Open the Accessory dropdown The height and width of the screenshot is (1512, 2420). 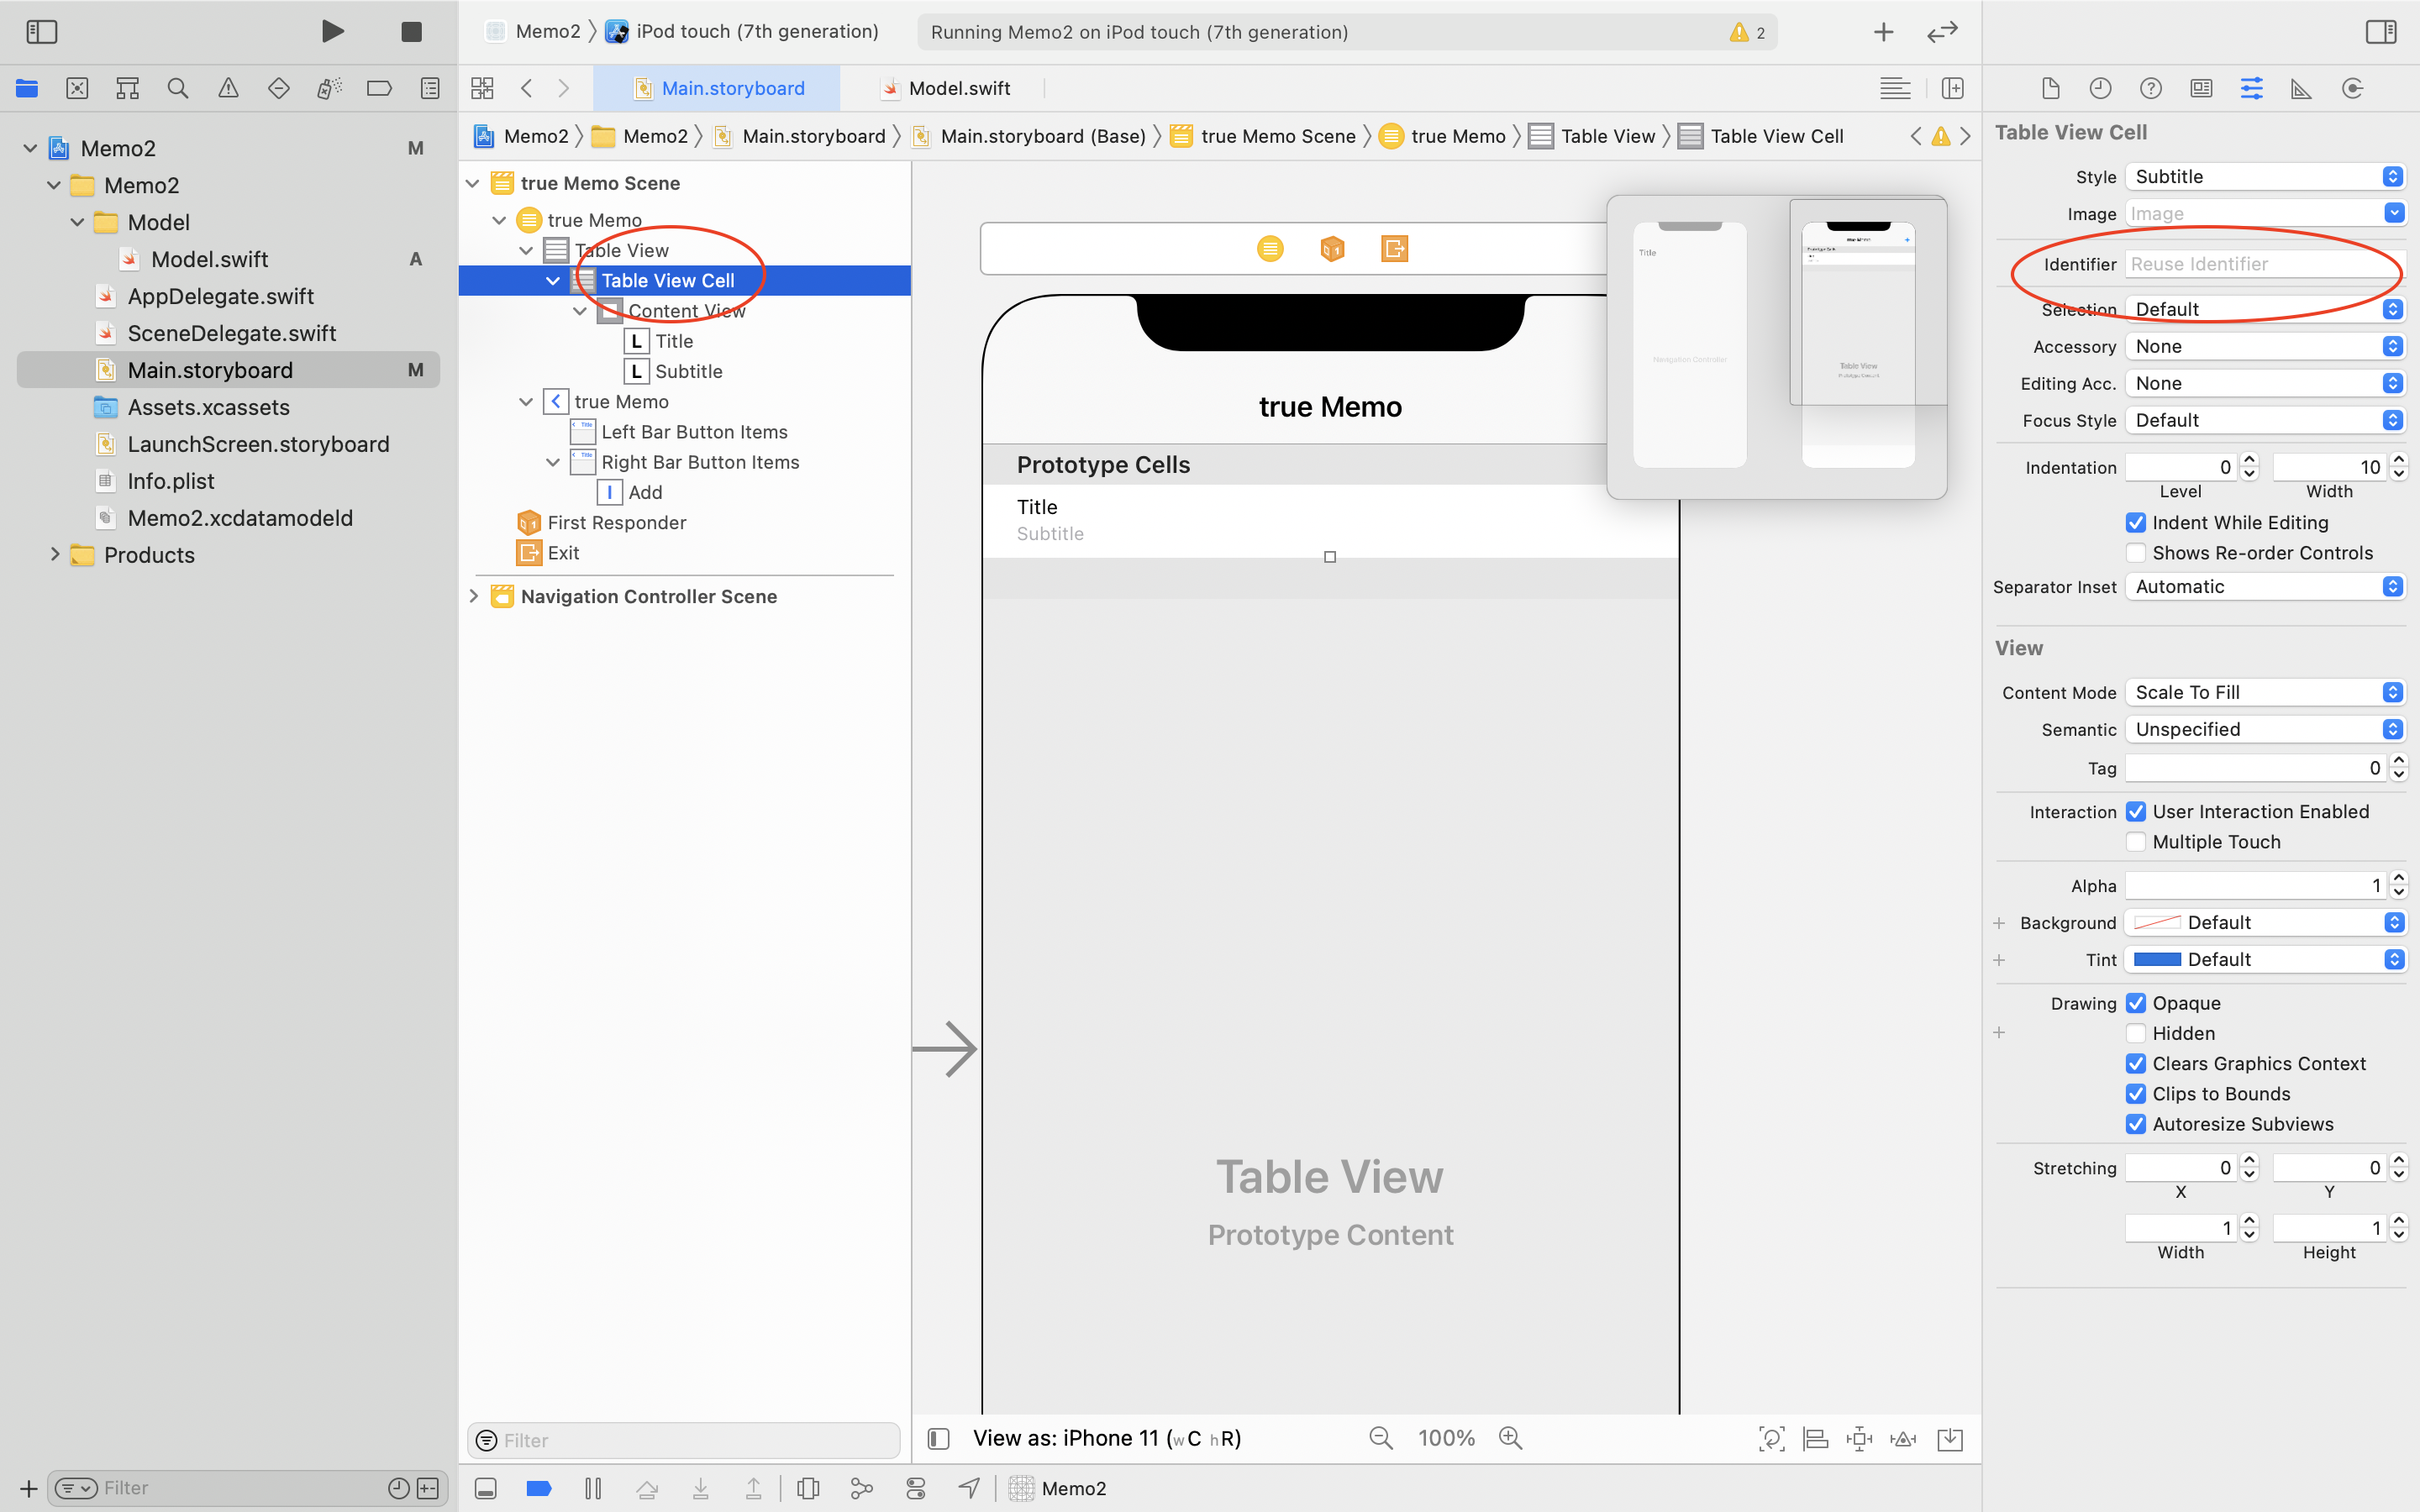(x=2264, y=347)
